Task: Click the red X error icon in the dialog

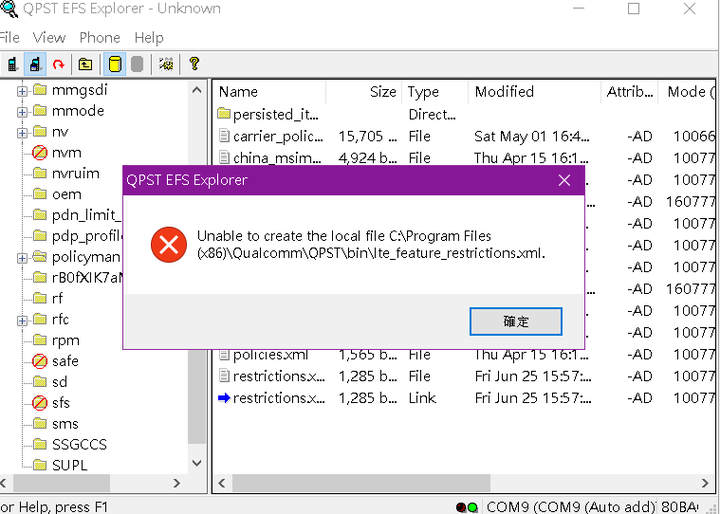Action: point(169,244)
